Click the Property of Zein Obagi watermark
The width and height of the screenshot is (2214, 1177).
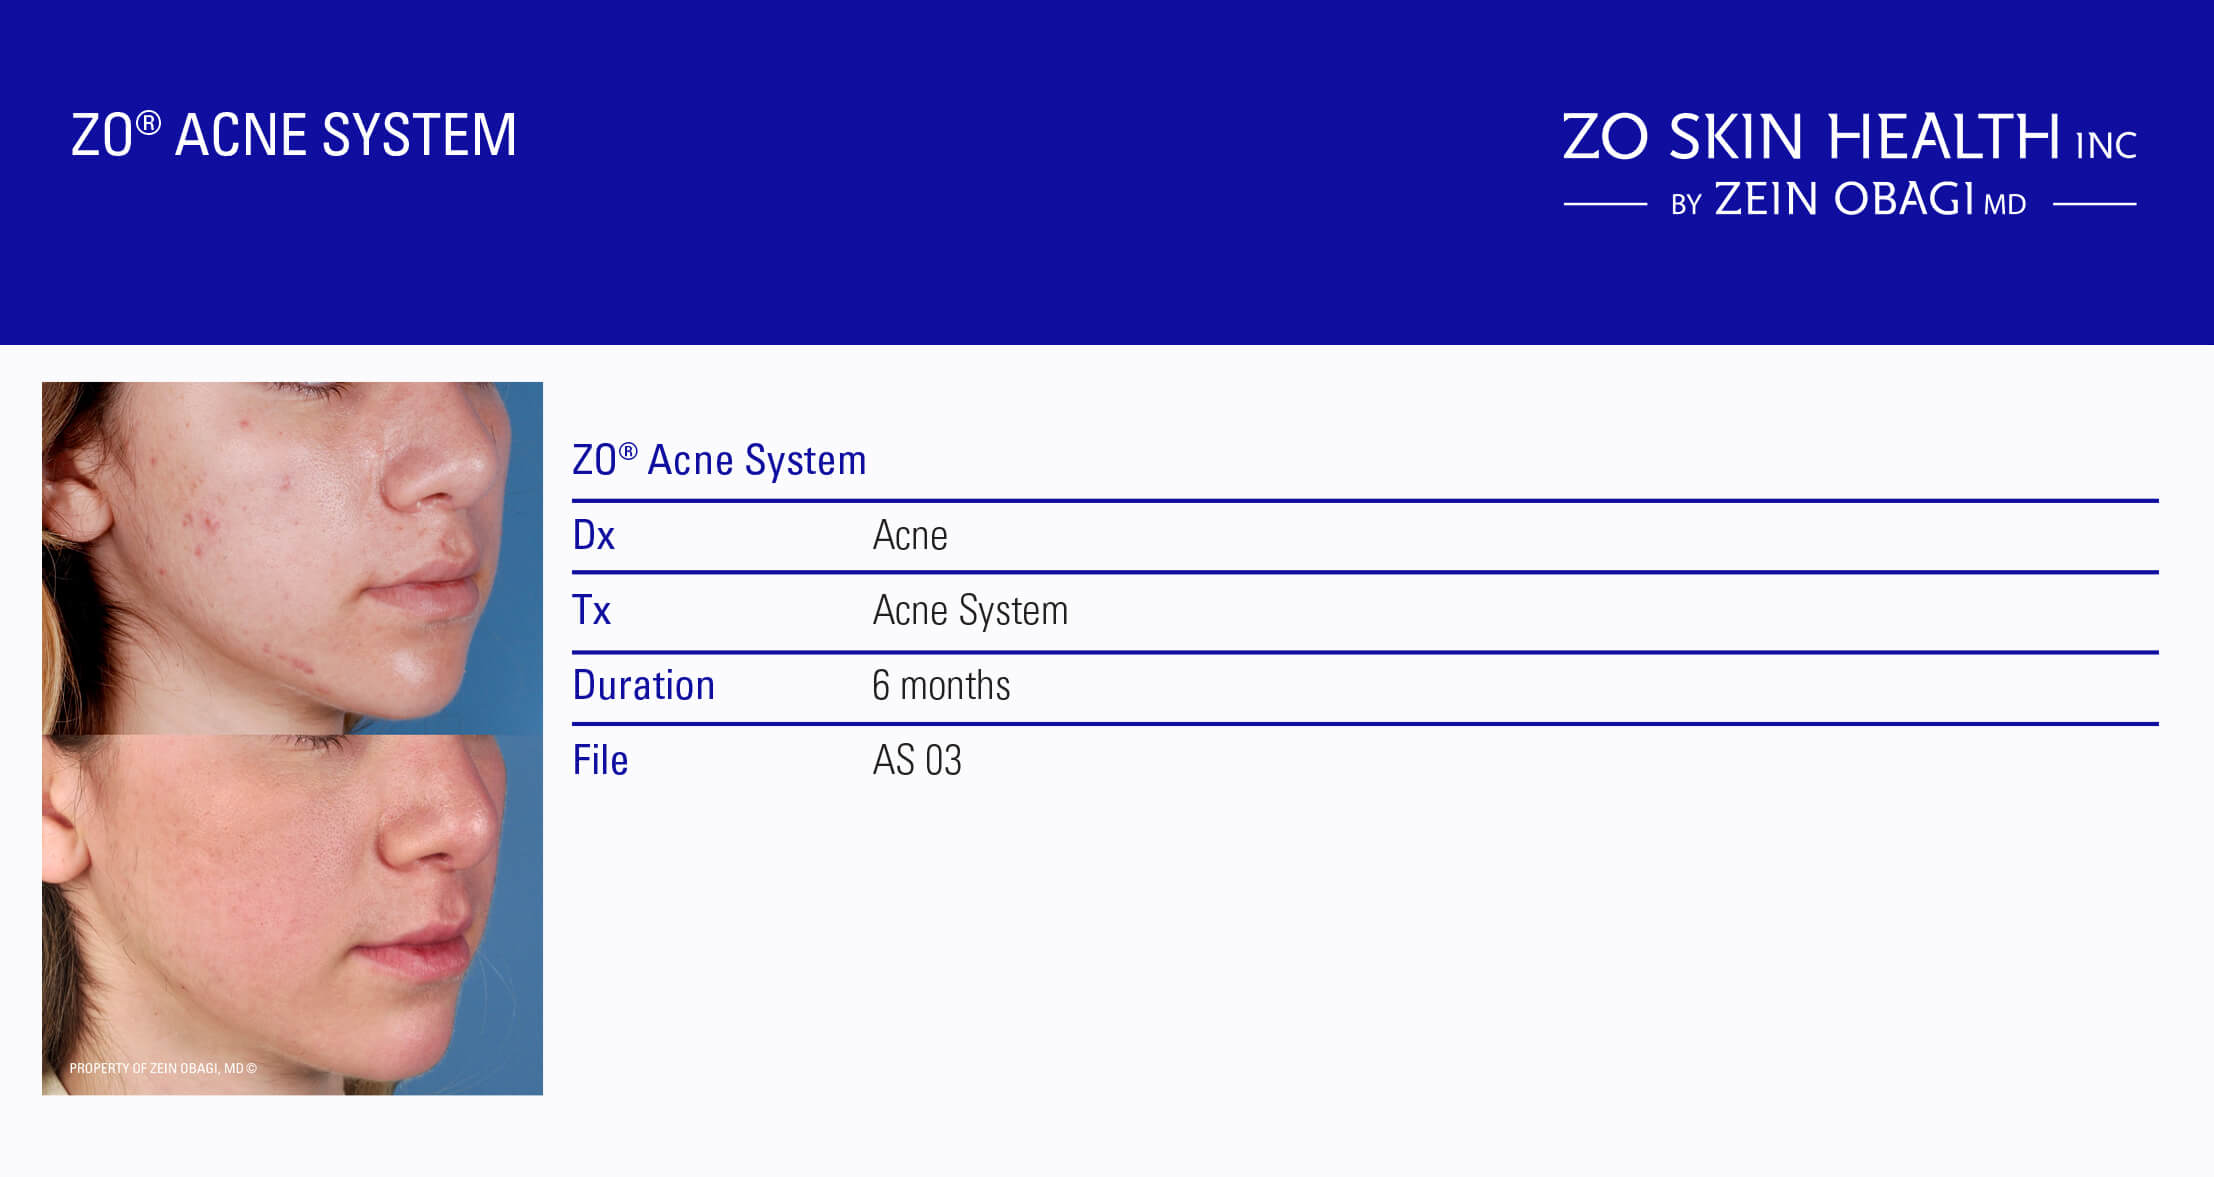point(163,1068)
